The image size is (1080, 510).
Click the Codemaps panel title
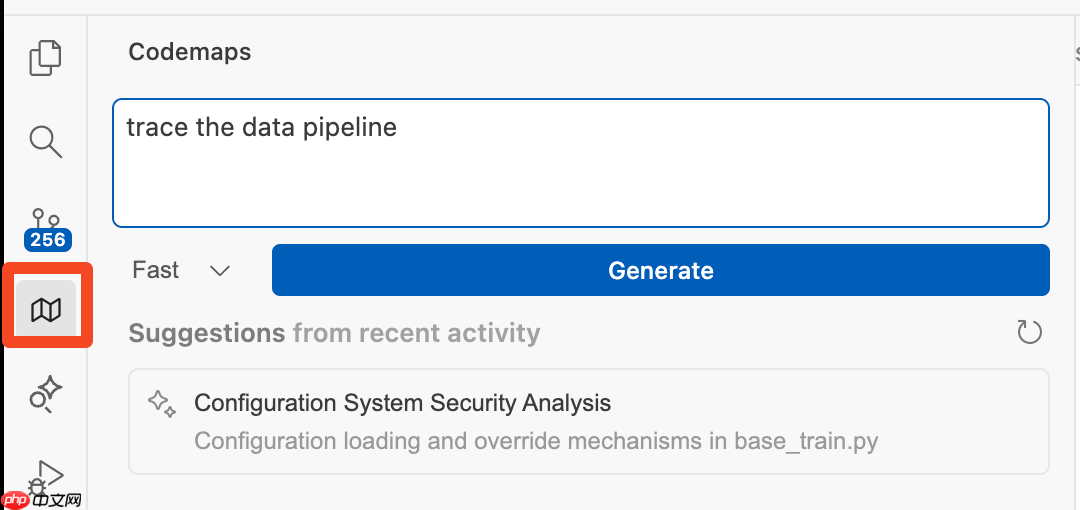tap(190, 52)
